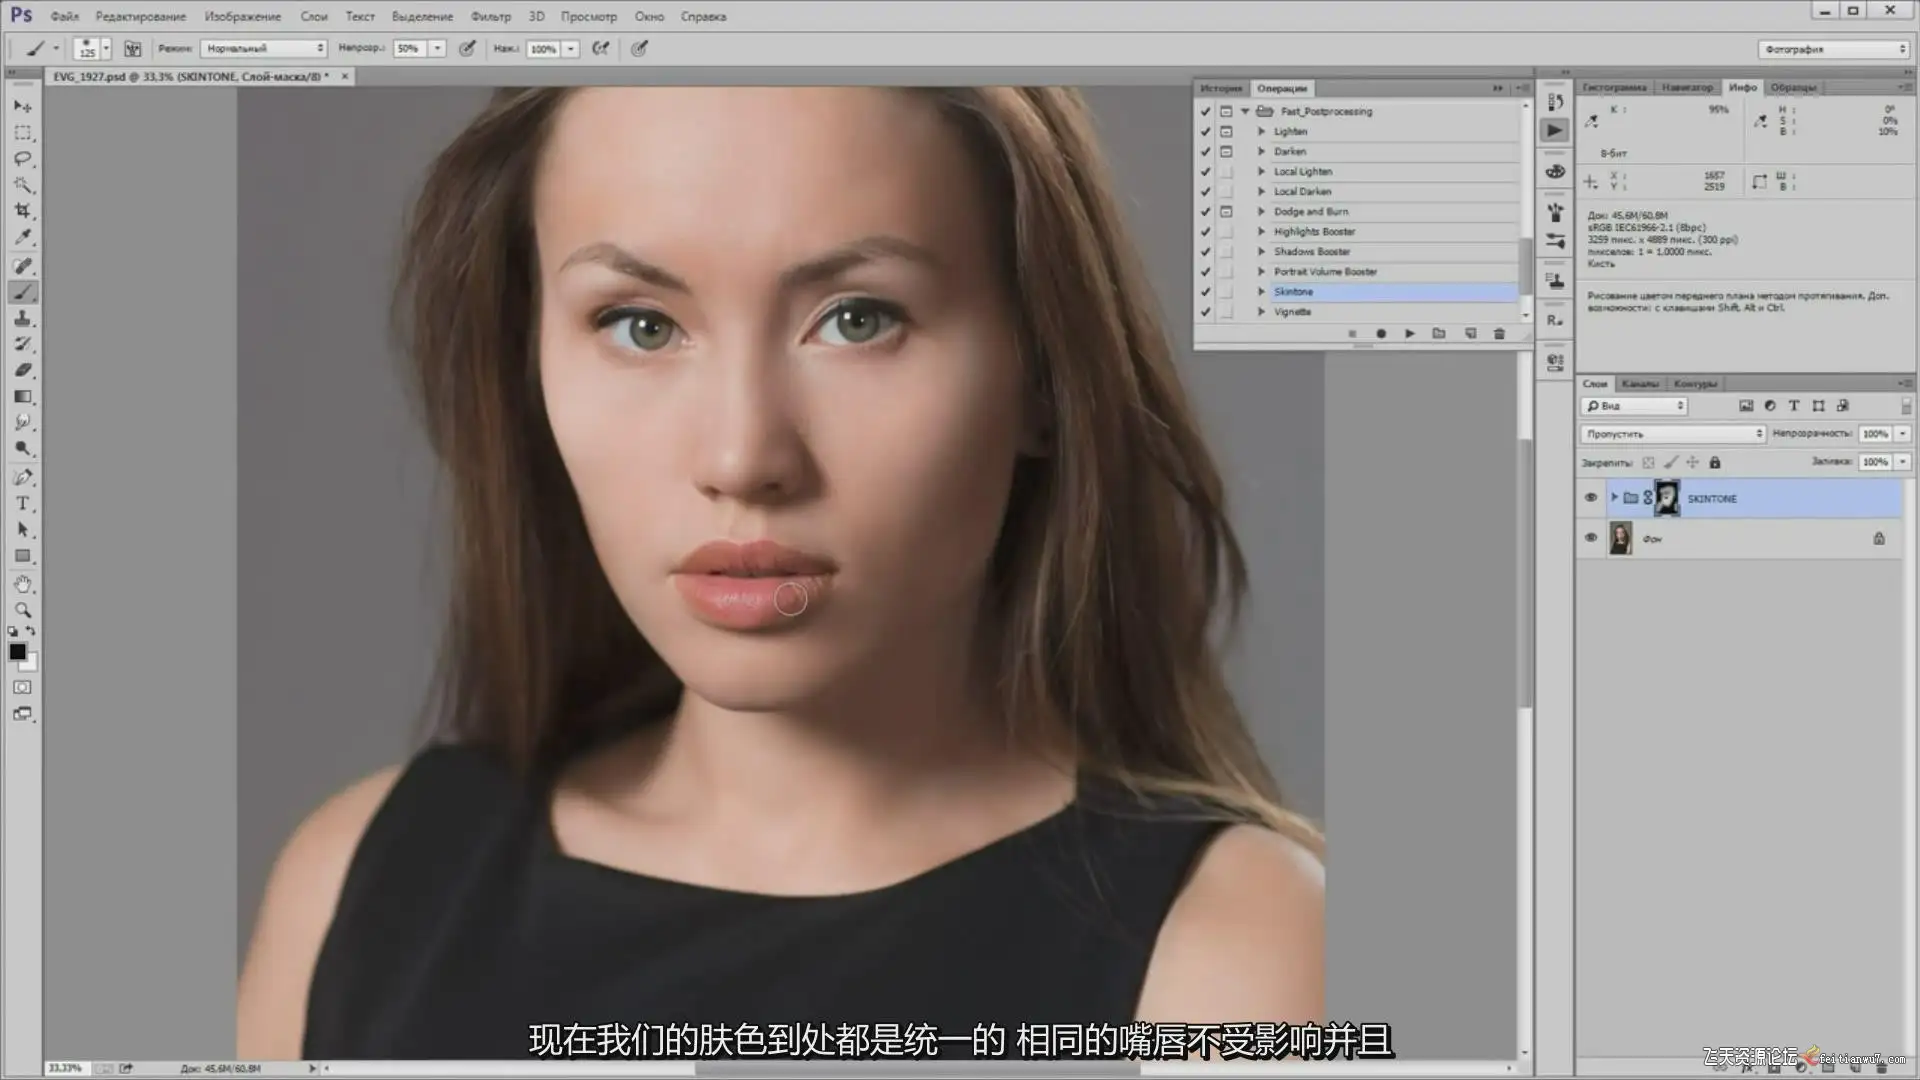Expand the SKINTONE group contents
Screen dimensions: 1920x1080
coord(1613,497)
